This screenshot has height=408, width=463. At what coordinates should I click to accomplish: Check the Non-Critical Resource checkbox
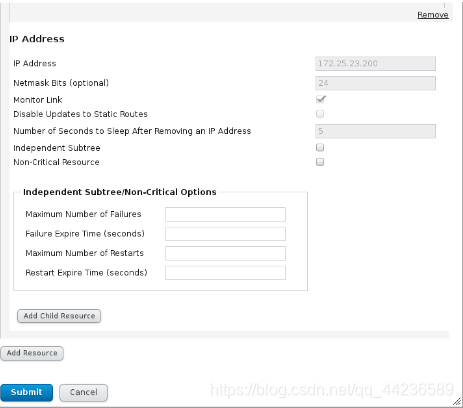tap(320, 162)
